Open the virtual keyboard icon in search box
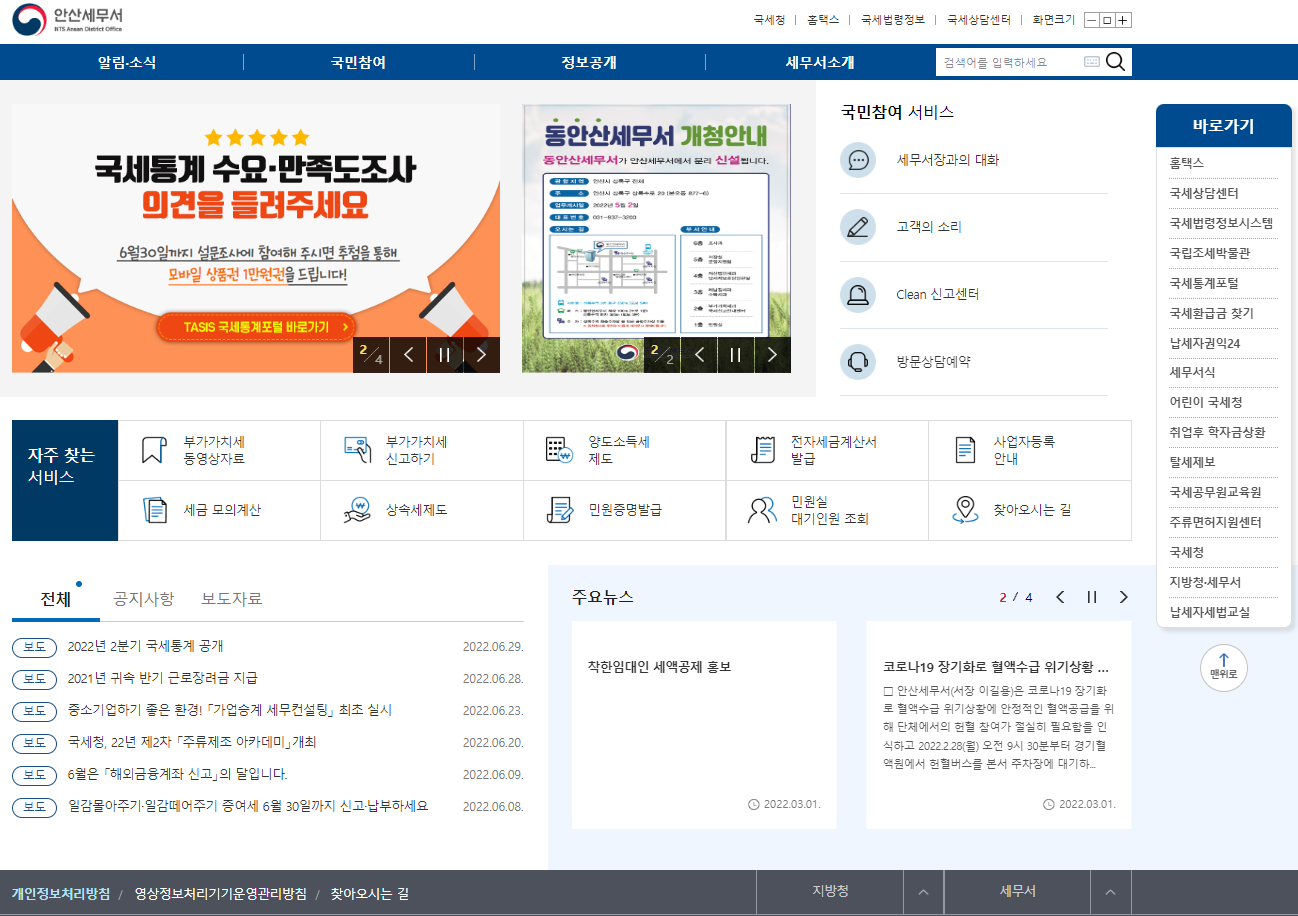Viewport: 1298px width, 916px height. [x=1091, y=62]
